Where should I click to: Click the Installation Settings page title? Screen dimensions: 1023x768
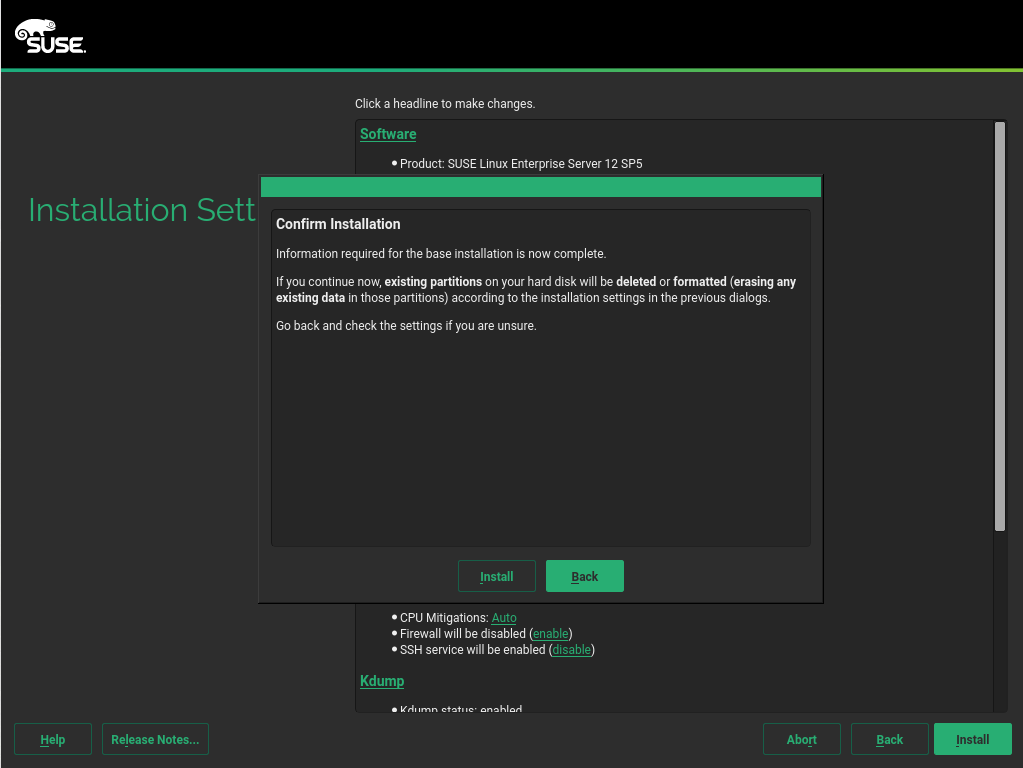(142, 210)
